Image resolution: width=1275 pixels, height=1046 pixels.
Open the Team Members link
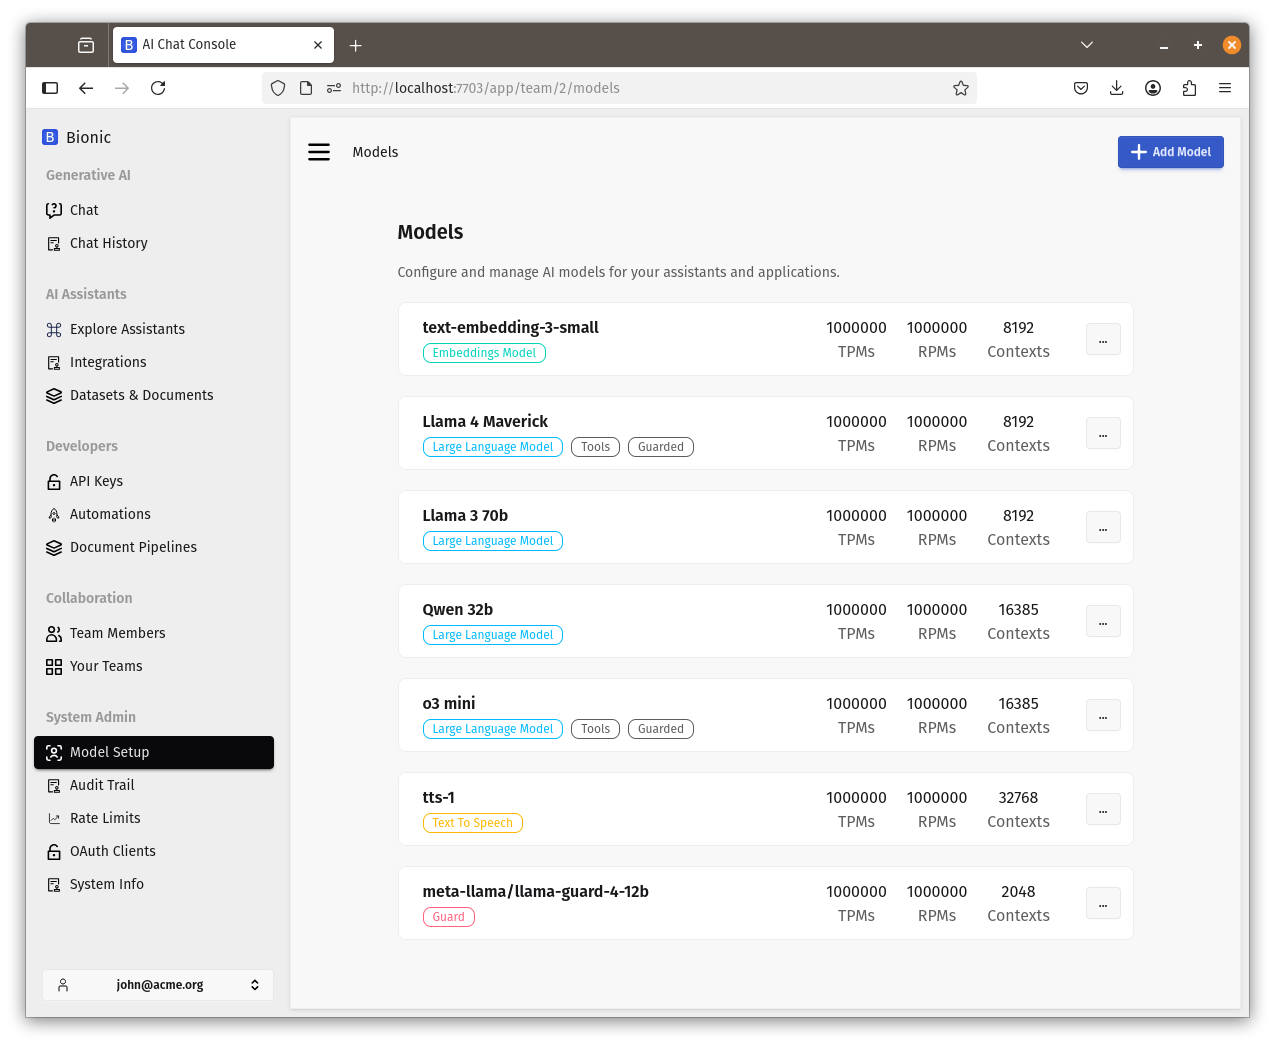click(117, 633)
